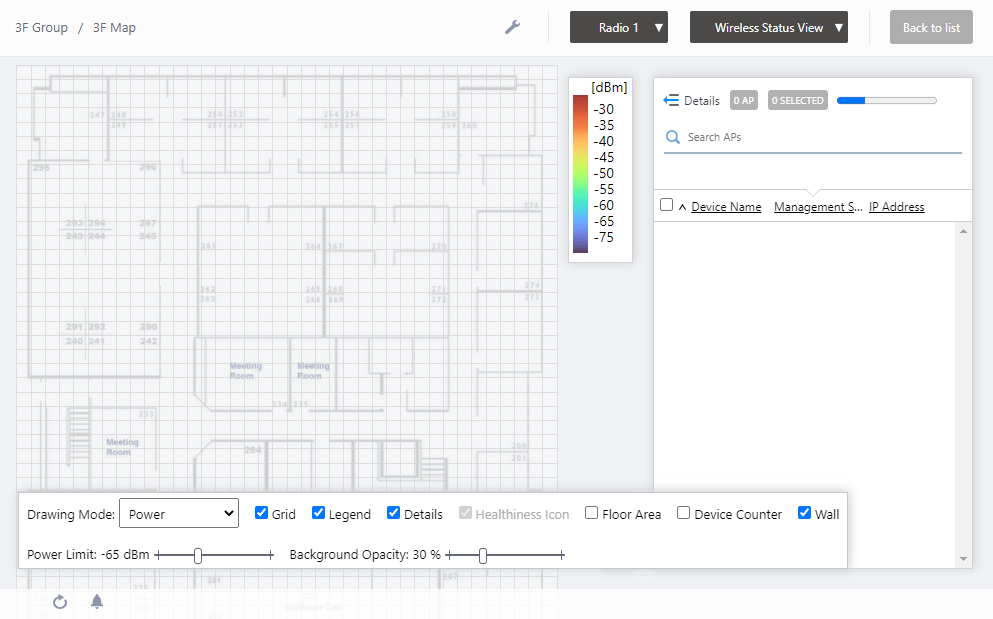Open the notifications bell icon
This screenshot has width=993, height=619.
97,602
